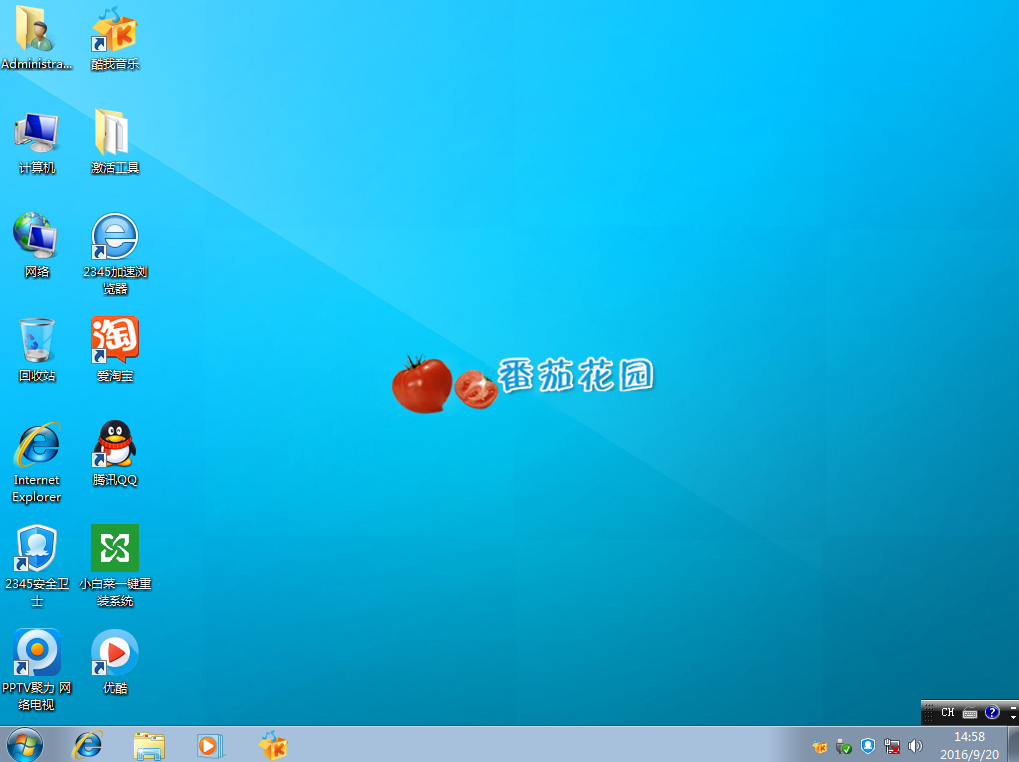Select the Internet Explorer desktop icon
This screenshot has height=762, width=1019.
[x=36, y=463]
